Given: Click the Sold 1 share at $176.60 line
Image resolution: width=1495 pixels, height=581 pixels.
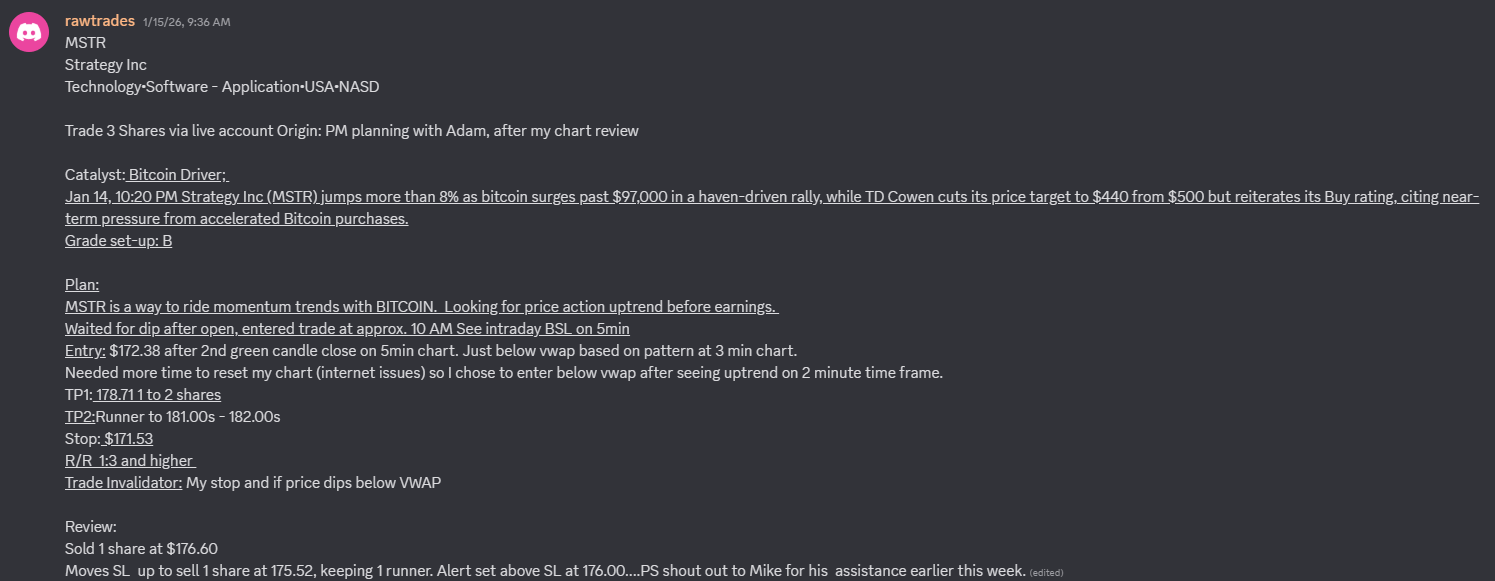Looking at the screenshot, I should coord(141,549).
